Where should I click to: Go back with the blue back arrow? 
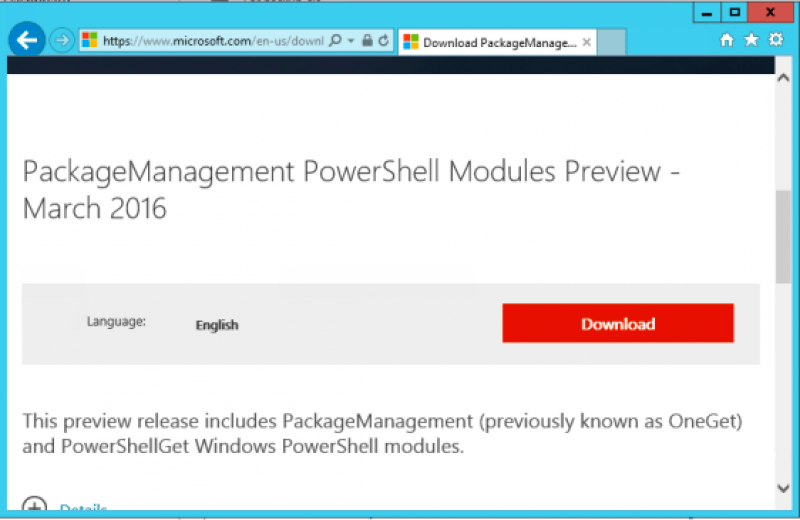(27, 40)
